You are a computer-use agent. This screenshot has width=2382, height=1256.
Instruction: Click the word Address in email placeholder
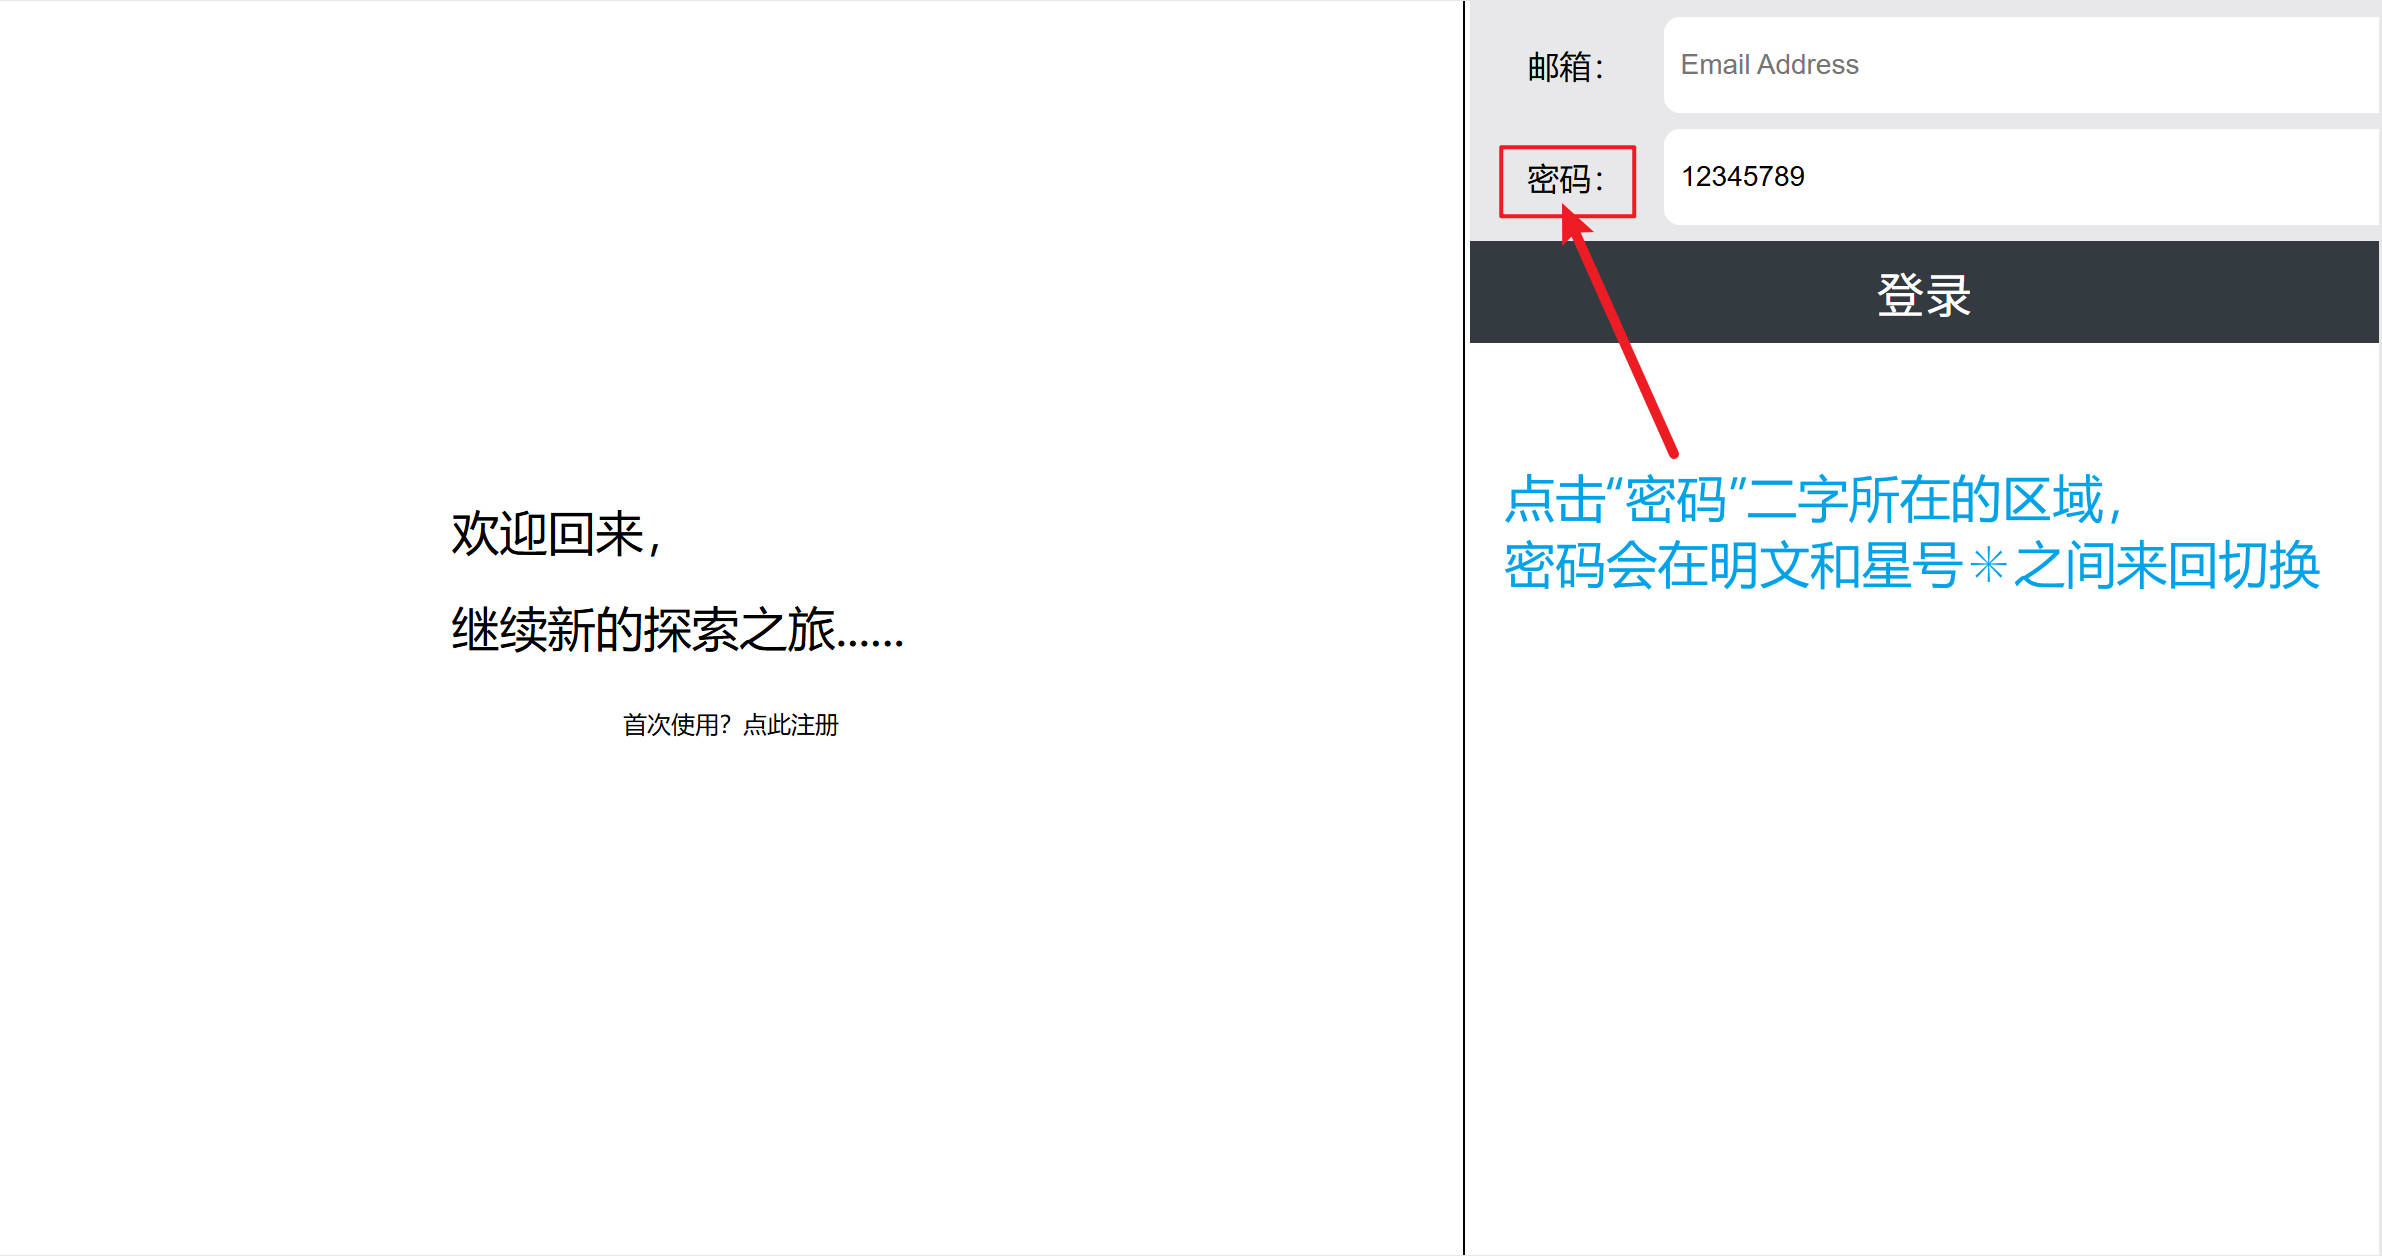point(1807,65)
